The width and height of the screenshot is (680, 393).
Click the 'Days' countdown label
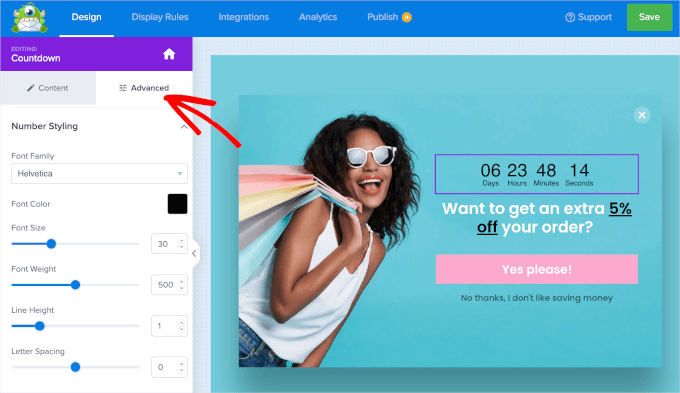(490, 183)
